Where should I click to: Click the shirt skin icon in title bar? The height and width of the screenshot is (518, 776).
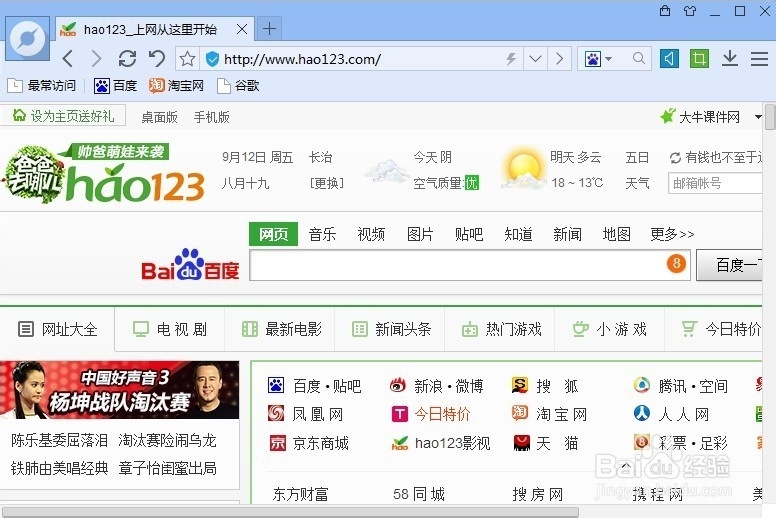coord(689,10)
